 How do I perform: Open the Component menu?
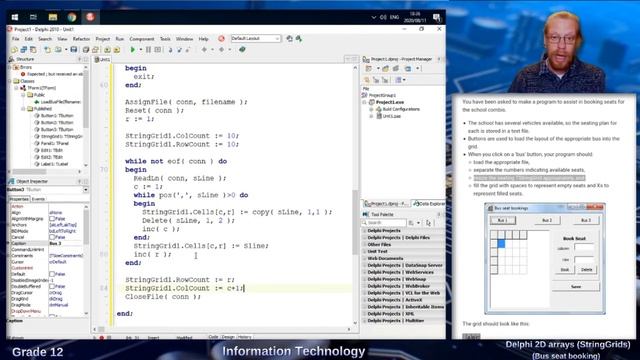tap(142, 39)
